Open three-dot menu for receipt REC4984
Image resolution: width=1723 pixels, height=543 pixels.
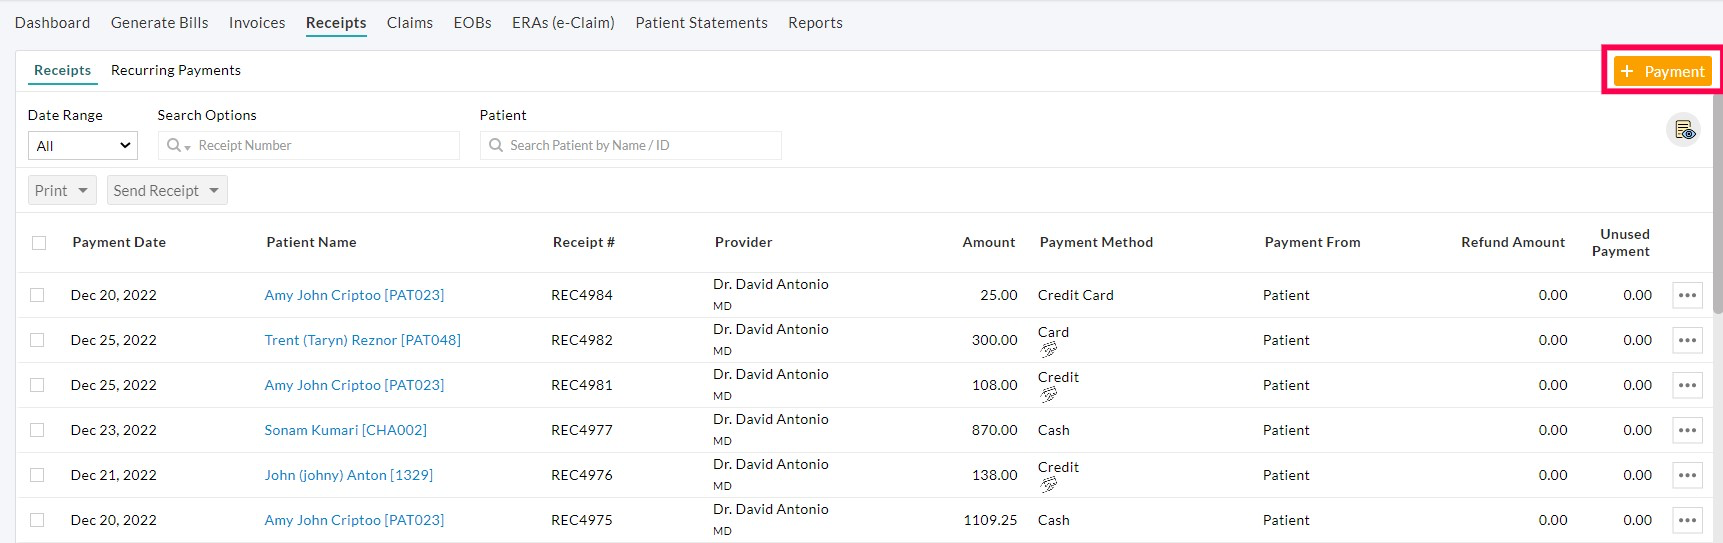pos(1687,295)
